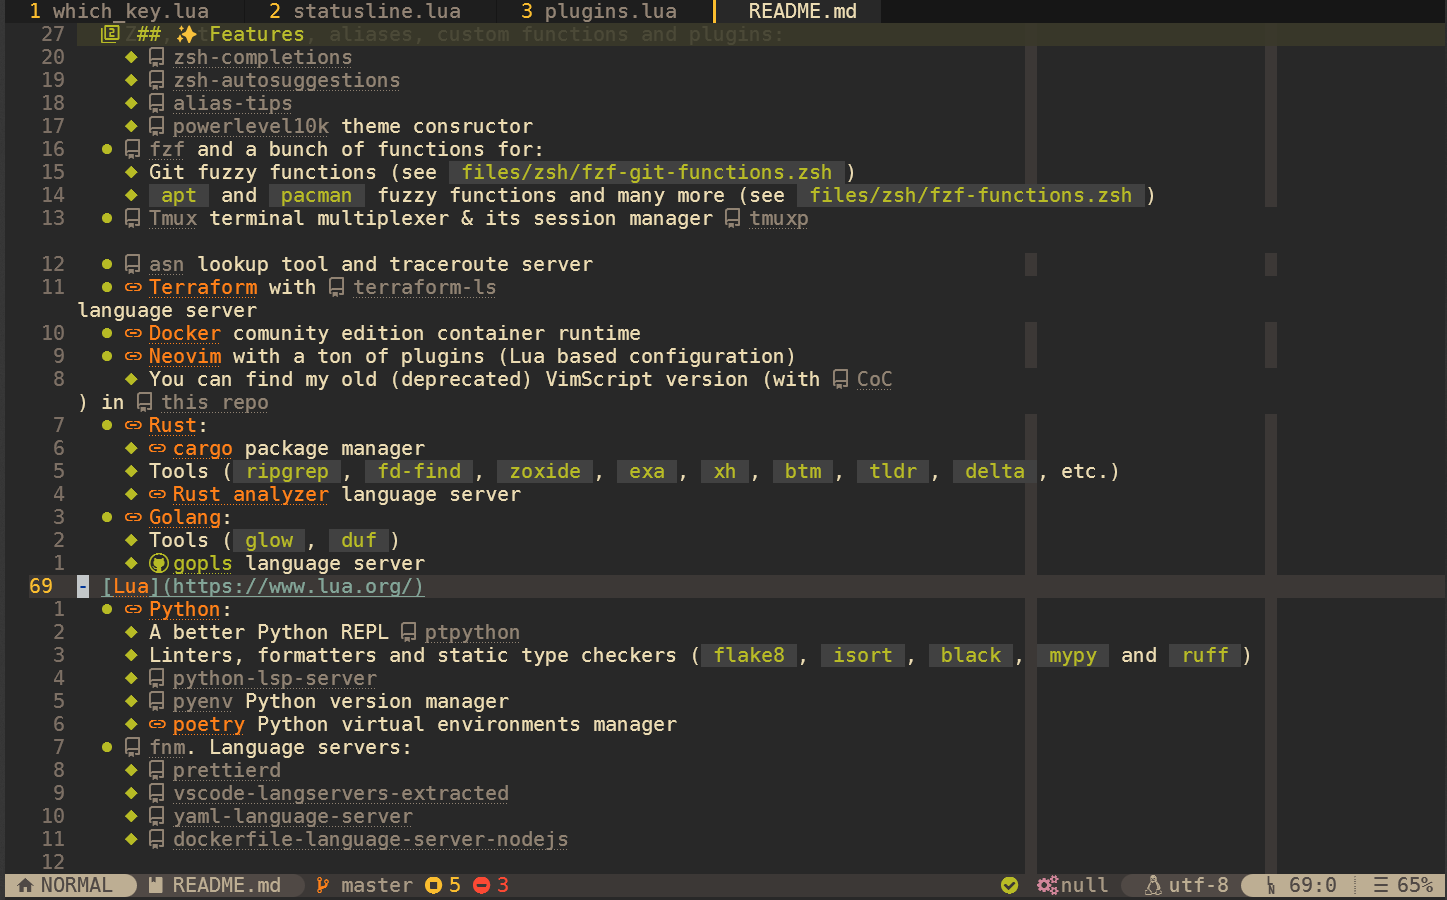Click the ruff inline code
1447x900 pixels.
click(1205, 655)
